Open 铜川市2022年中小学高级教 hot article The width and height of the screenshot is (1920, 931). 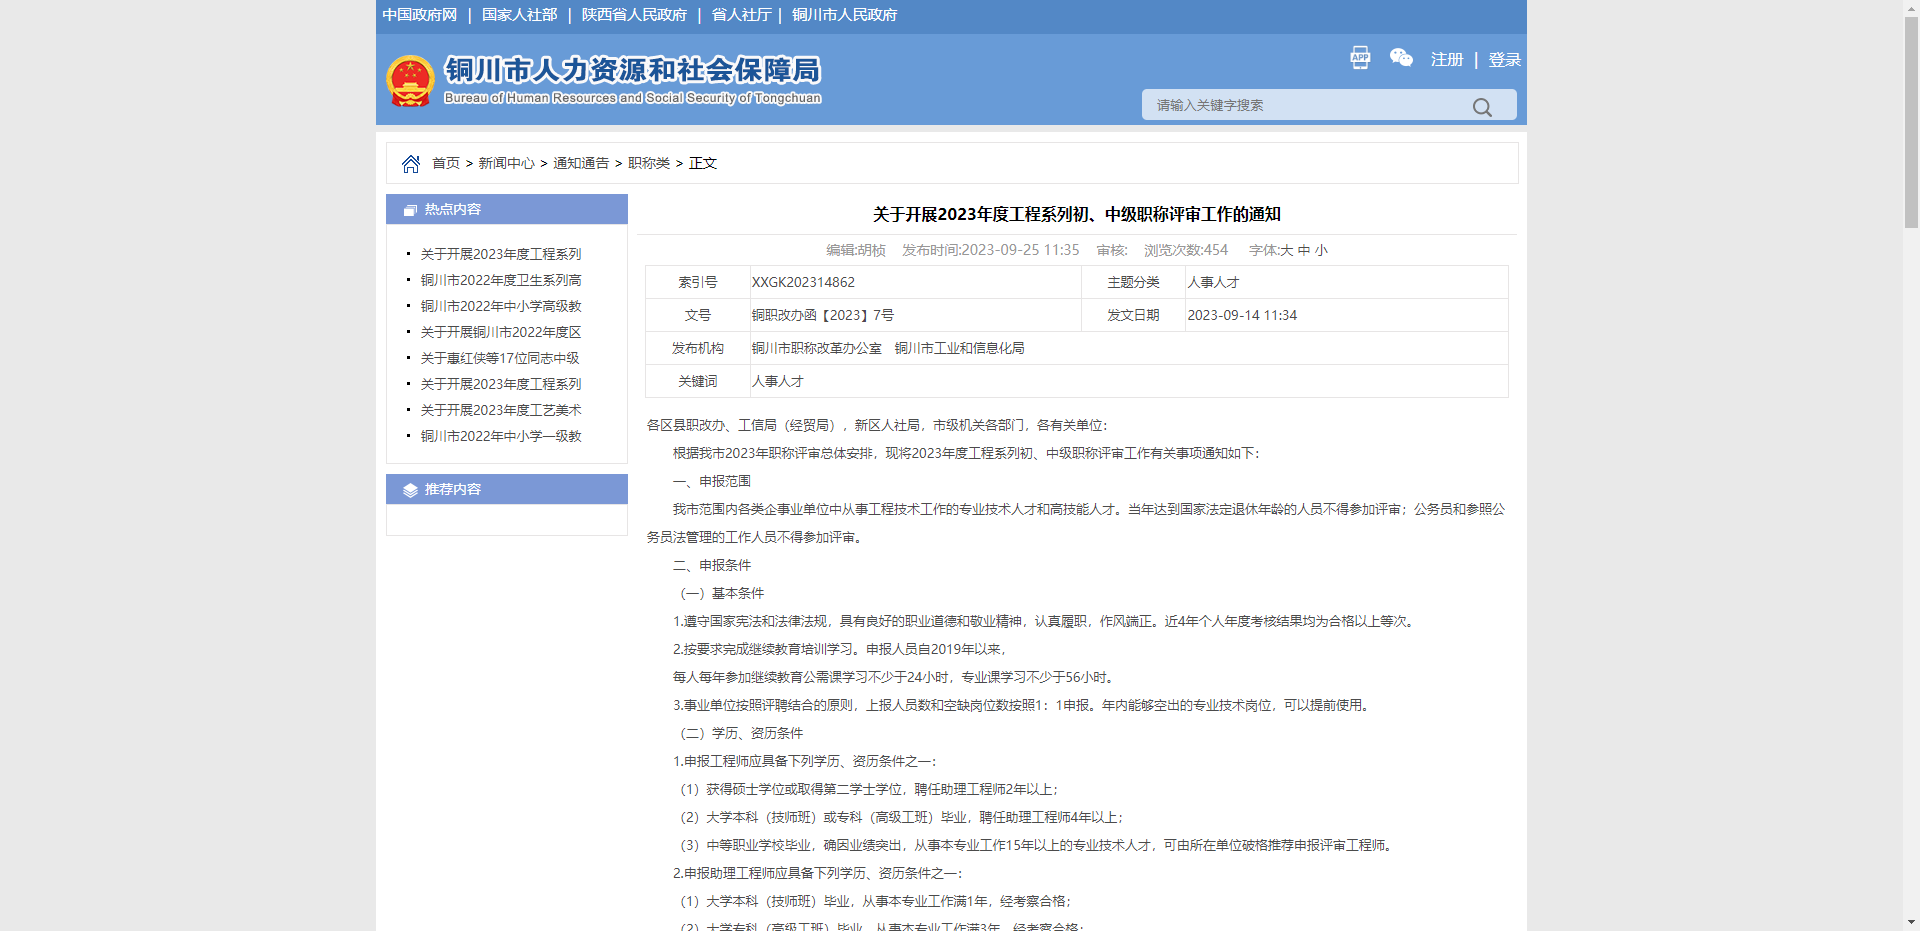tap(501, 306)
